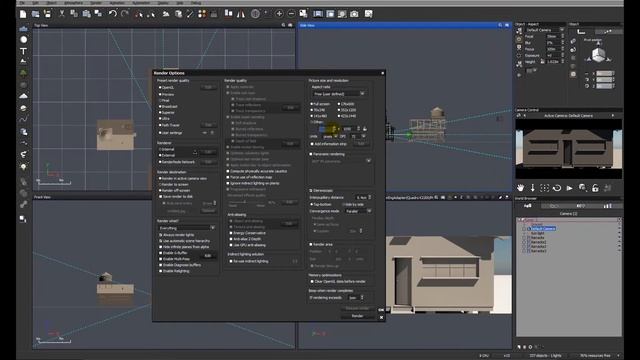
Task: Cut the selection with the scissors icon
Action: click(x=62, y=14)
